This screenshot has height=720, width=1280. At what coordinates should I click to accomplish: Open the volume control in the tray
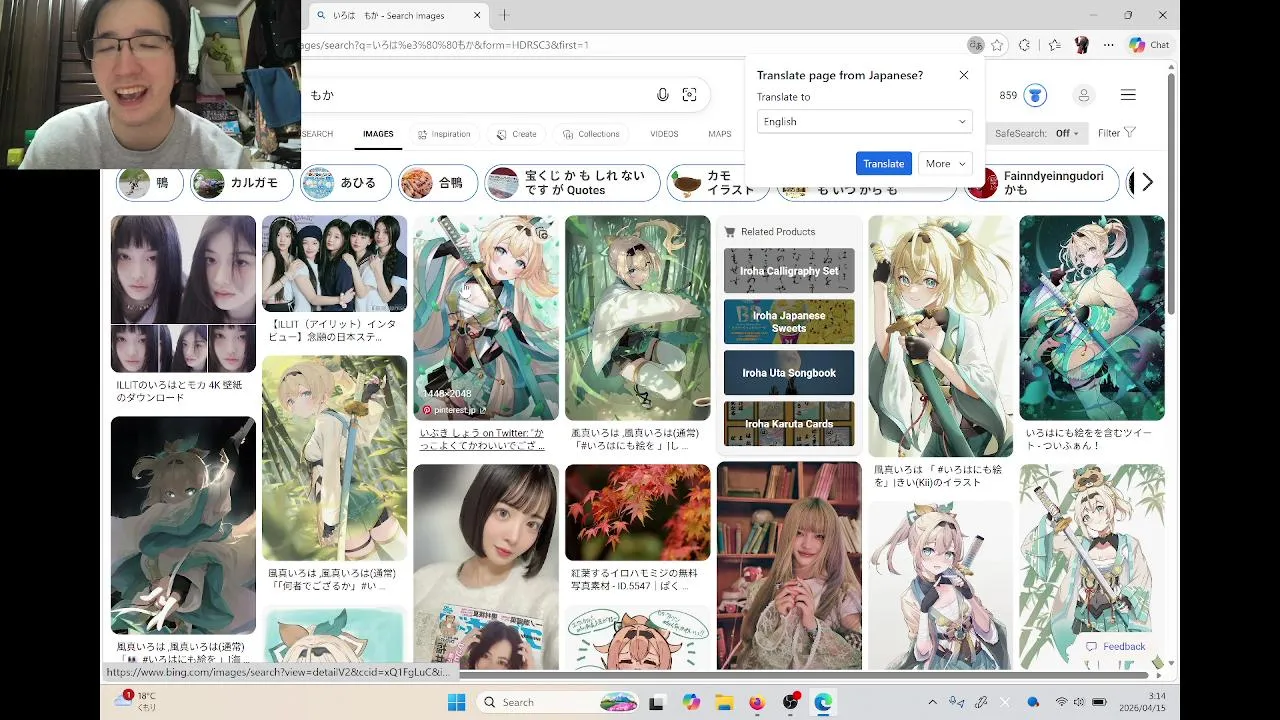tap(1079, 702)
